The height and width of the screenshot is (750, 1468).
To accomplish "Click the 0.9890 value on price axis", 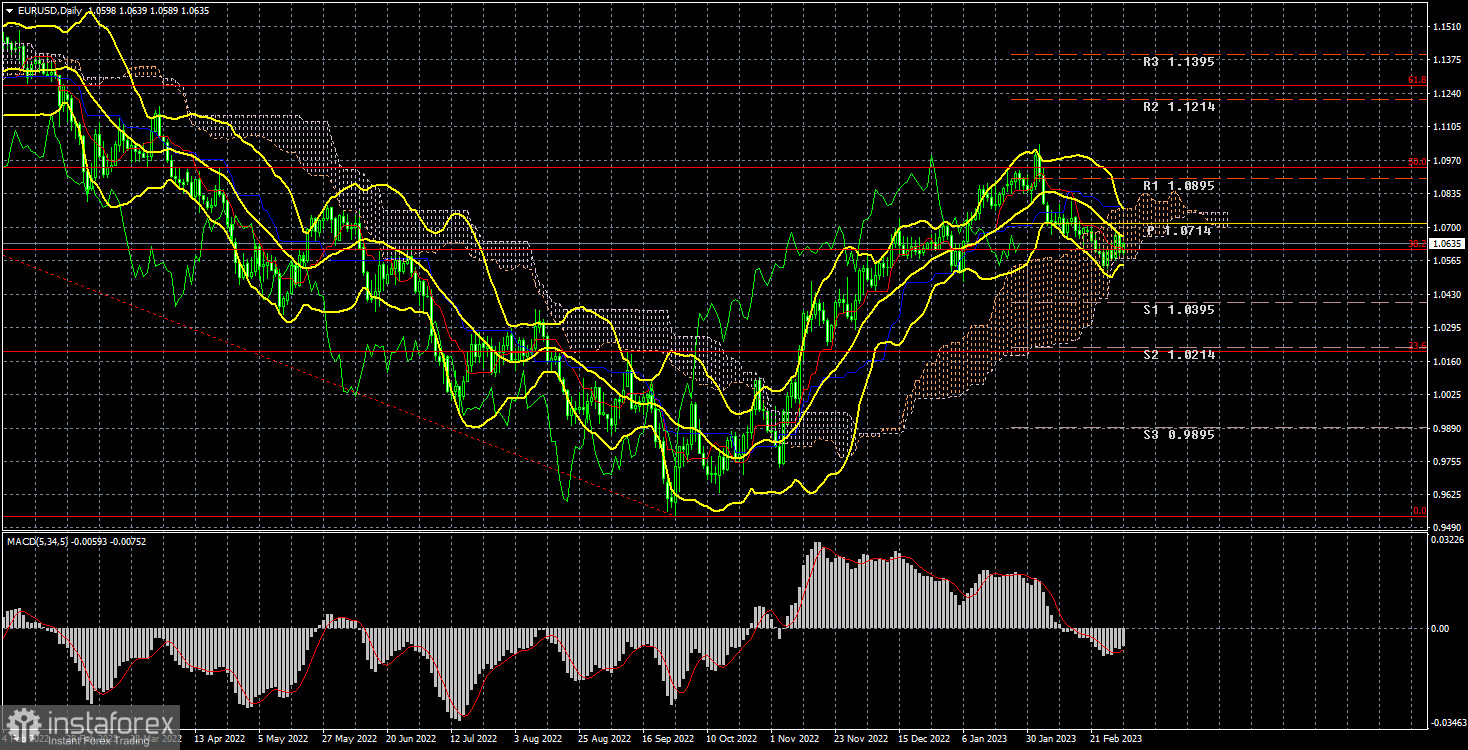I will pos(1446,428).
